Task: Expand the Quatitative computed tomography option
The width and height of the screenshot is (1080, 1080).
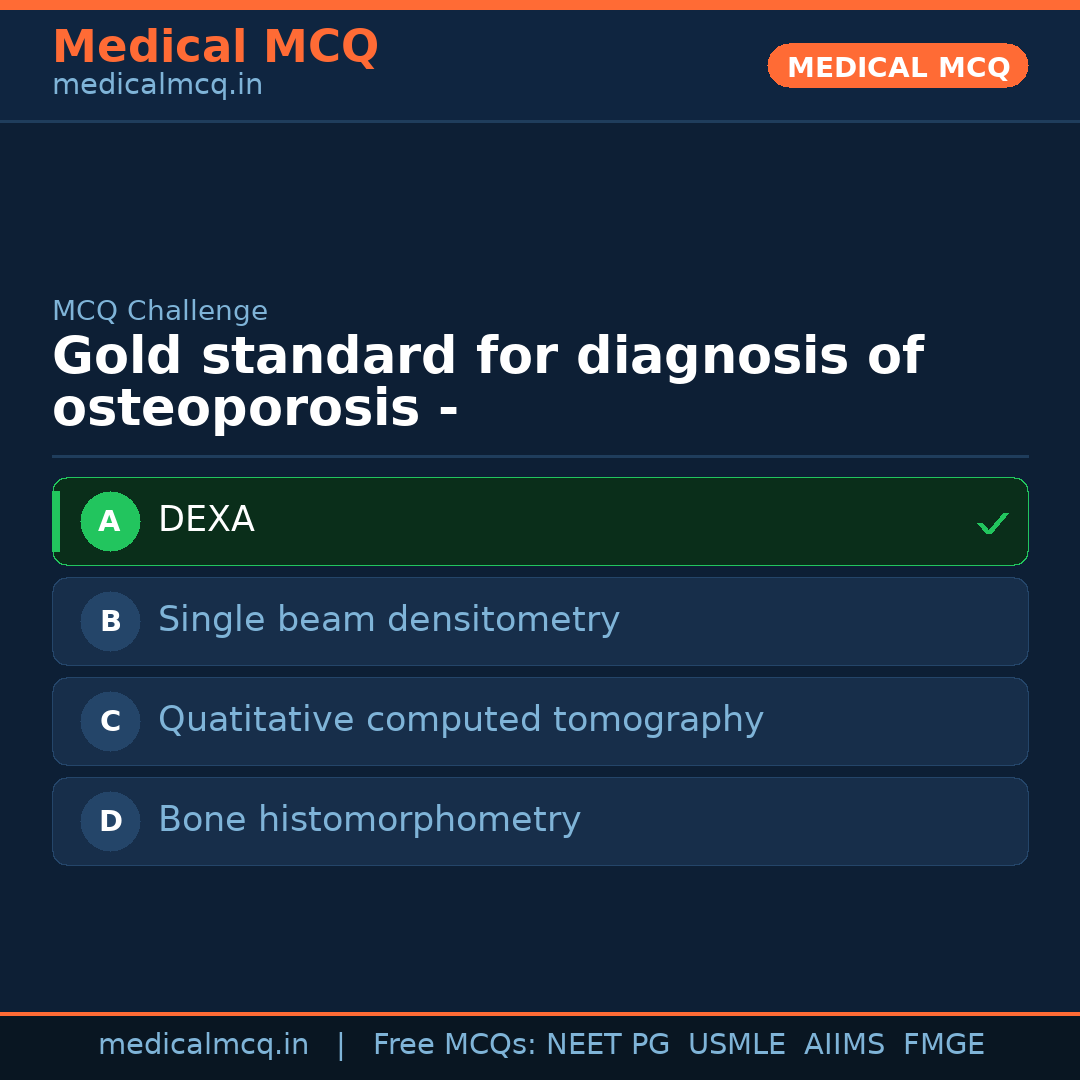Action: click(x=540, y=721)
